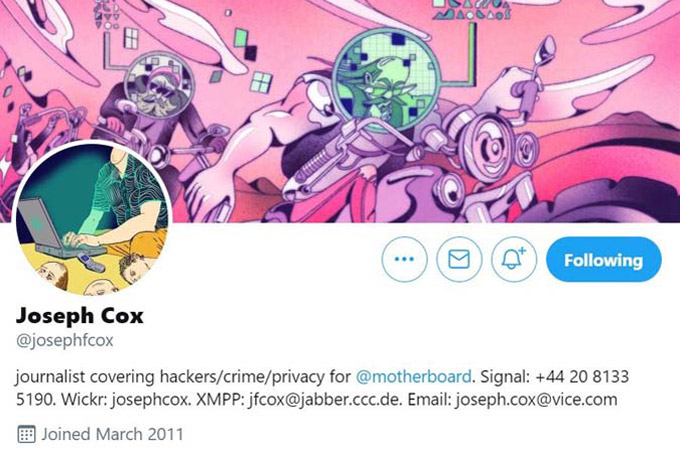This screenshot has height=450, width=680.
Task: Click the word journalist in the bio
Action: tap(50, 376)
